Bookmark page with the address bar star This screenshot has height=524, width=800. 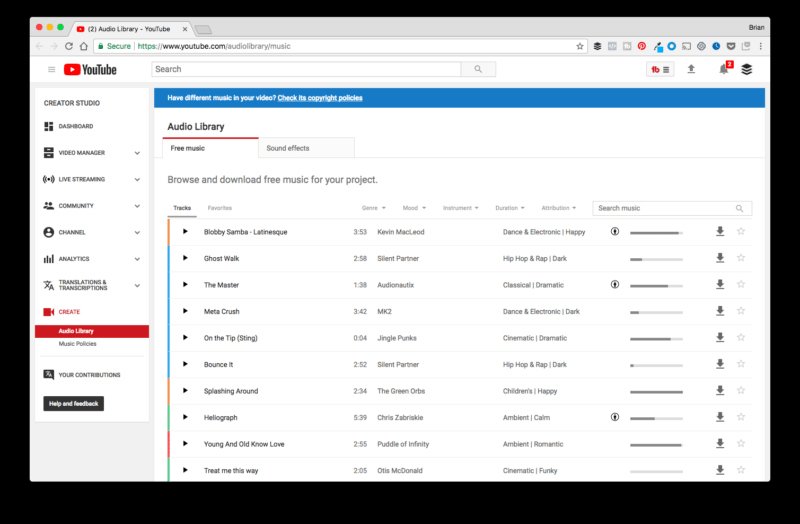click(580, 46)
